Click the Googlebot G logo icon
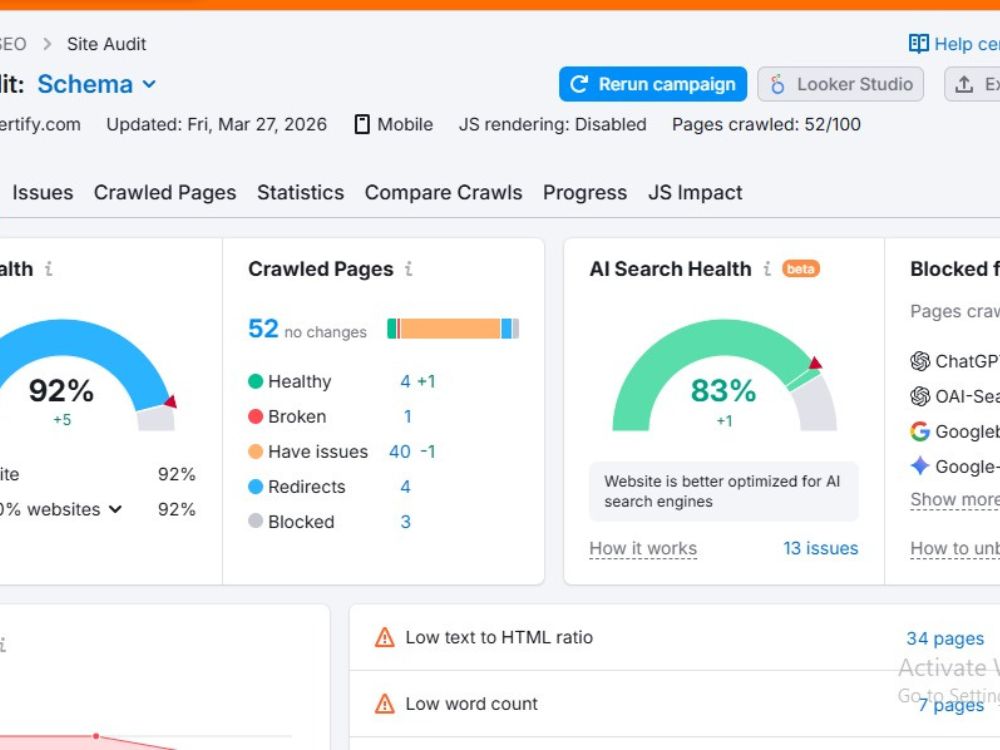The height and width of the screenshot is (750, 1000). tap(920, 431)
